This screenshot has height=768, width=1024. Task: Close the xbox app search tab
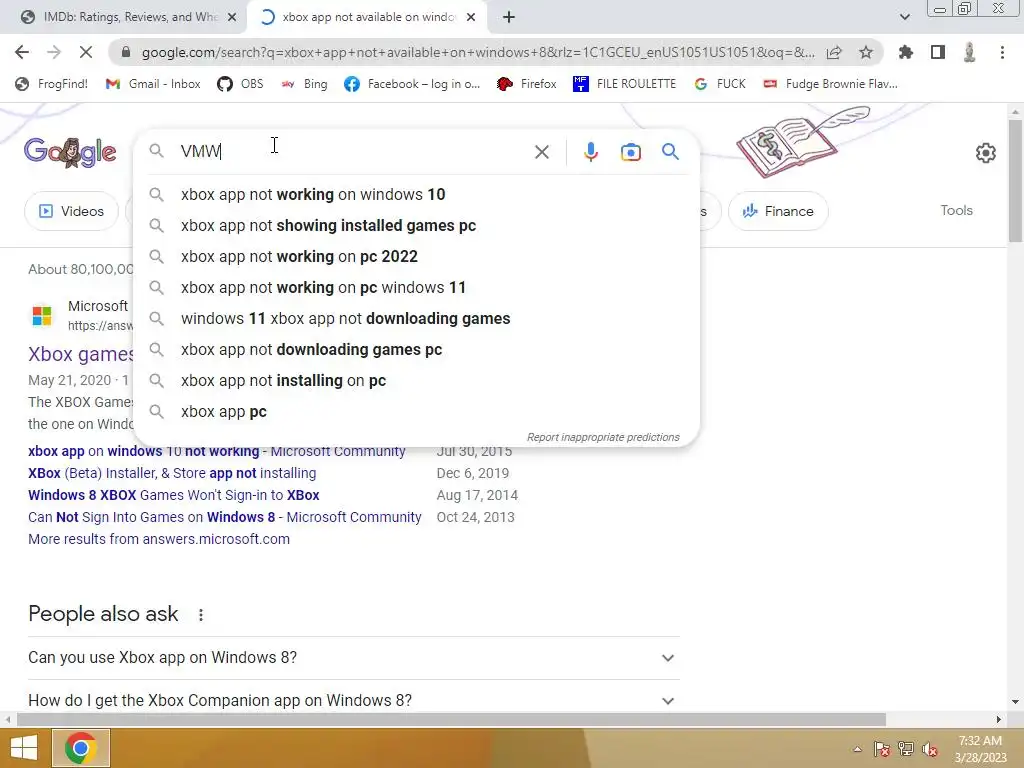(471, 17)
